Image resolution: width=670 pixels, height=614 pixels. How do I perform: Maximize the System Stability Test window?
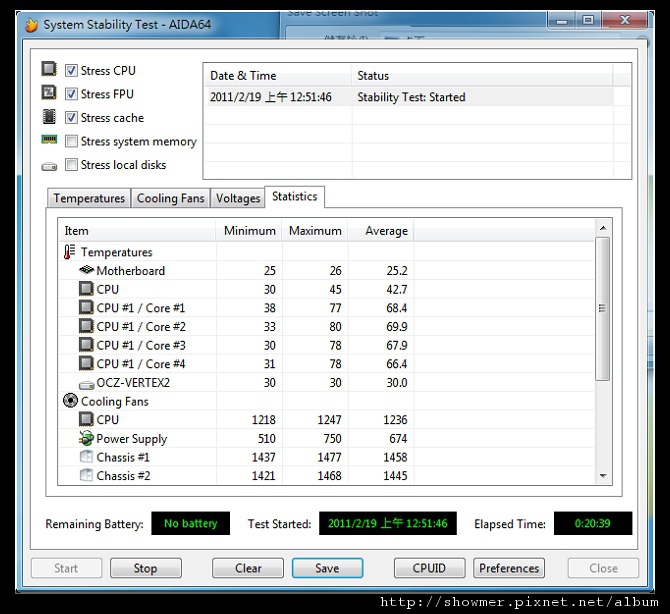pyautogui.click(x=588, y=20)
